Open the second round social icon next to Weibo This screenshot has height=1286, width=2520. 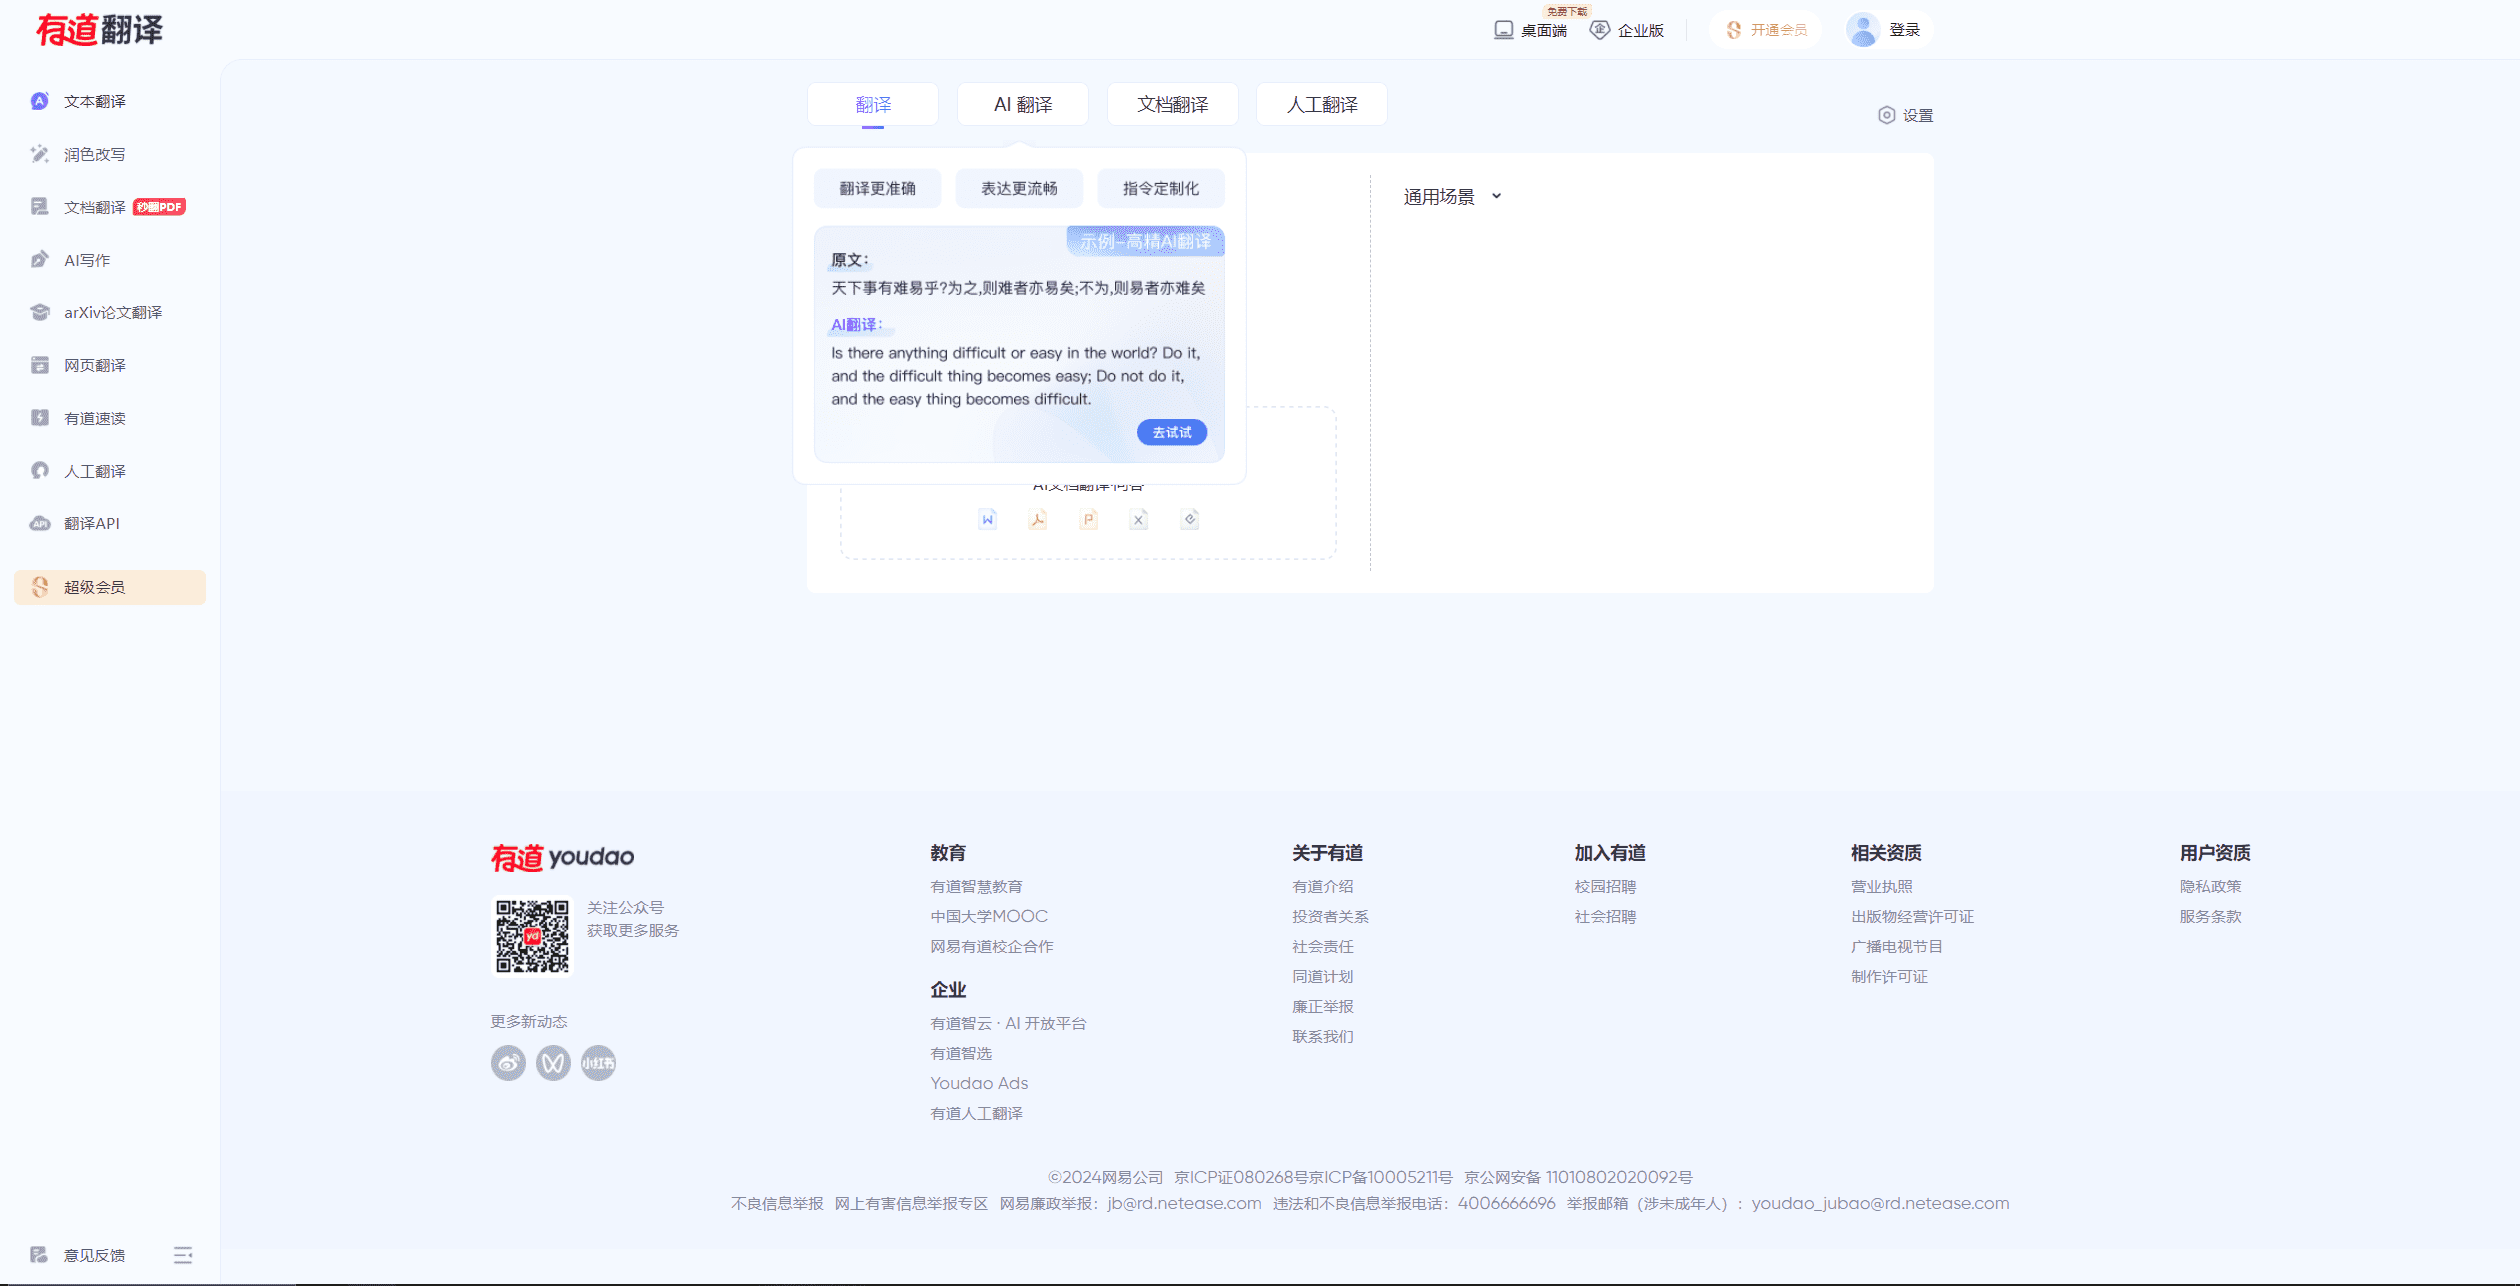click(x=553, y=1063)
